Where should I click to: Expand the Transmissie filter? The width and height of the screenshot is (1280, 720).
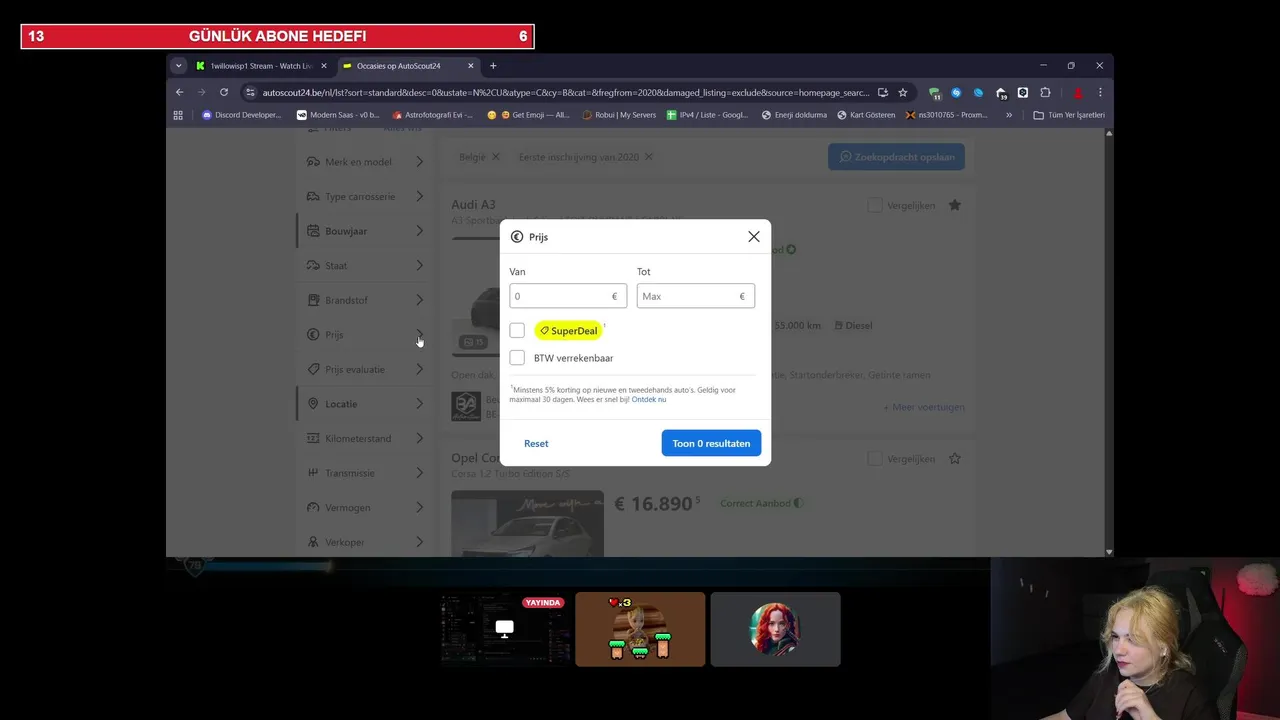364,473
